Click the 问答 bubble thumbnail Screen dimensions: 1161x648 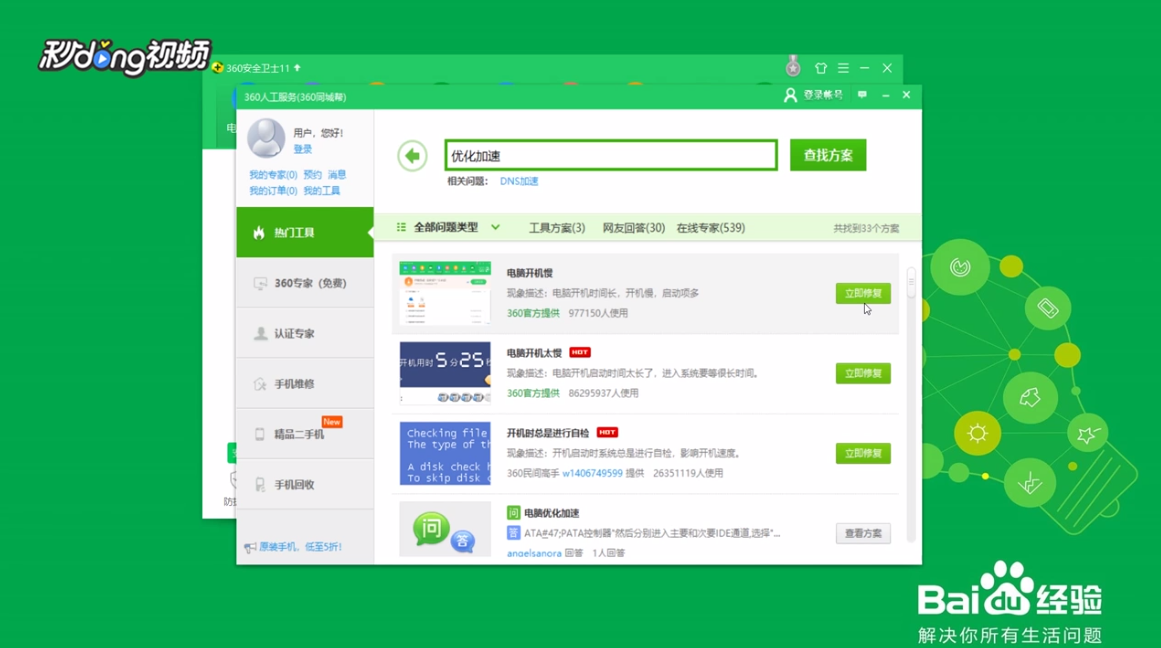tap(445, 530)
